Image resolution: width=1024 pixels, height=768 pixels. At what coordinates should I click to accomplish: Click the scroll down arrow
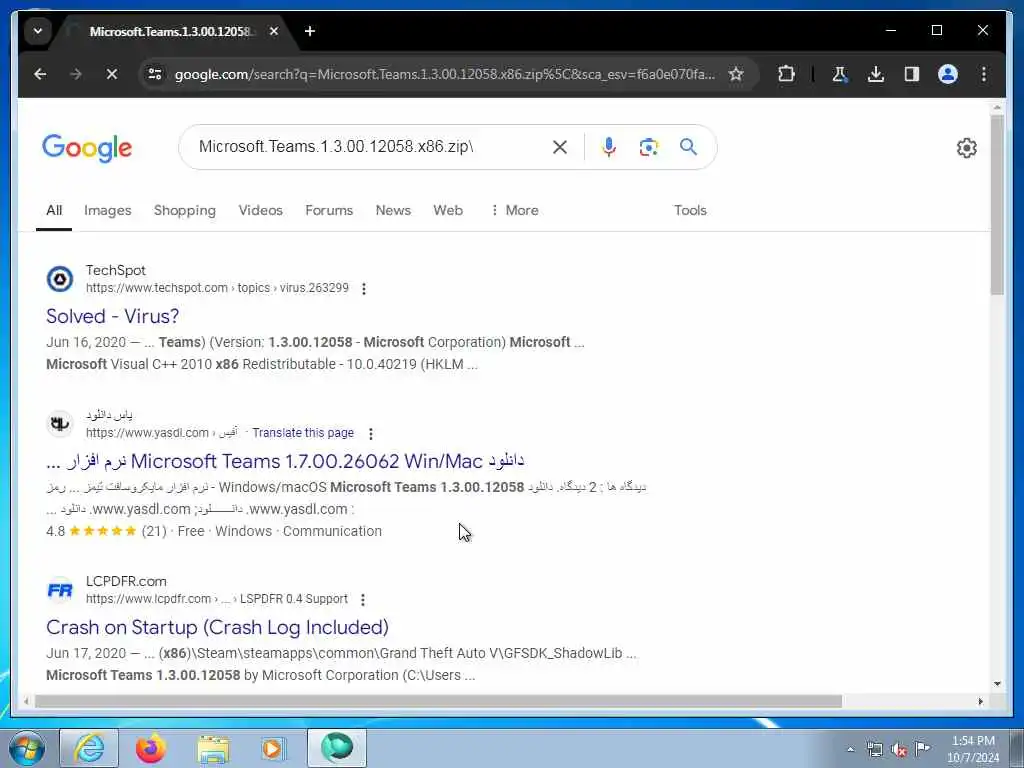tap(997, 684)
